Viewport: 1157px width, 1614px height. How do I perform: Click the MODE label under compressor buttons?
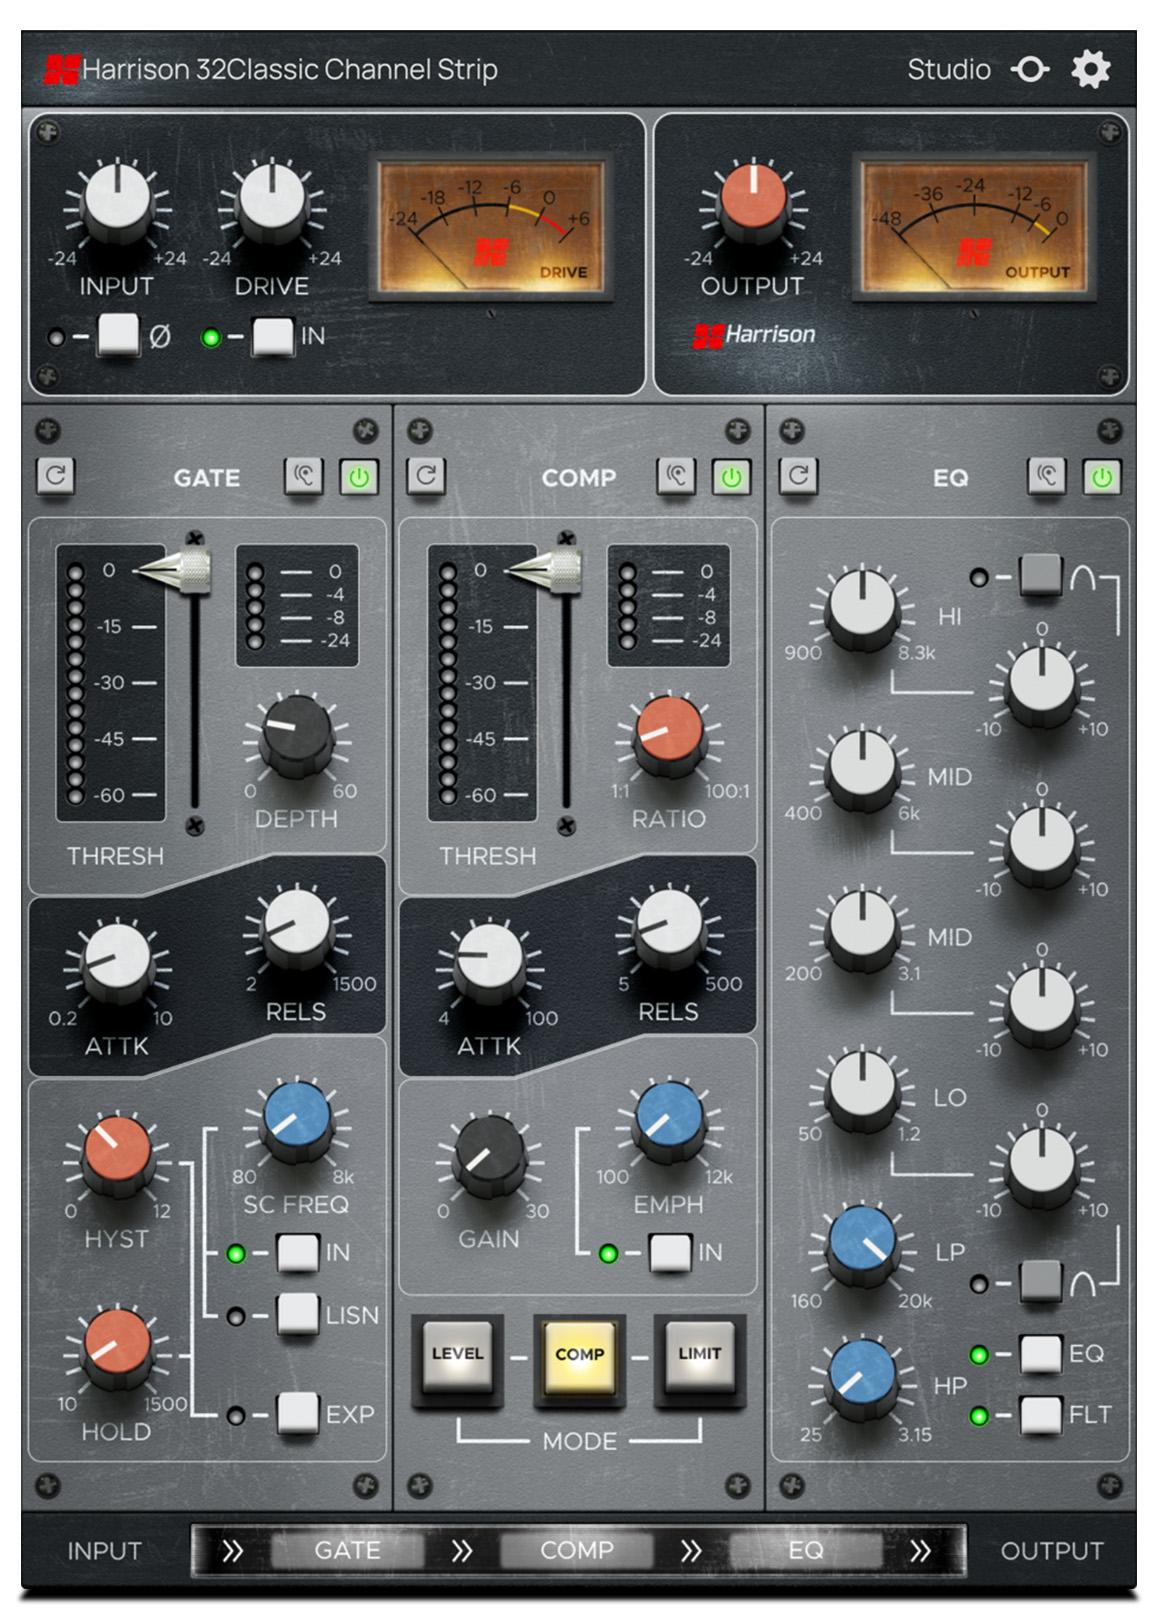580,1441
